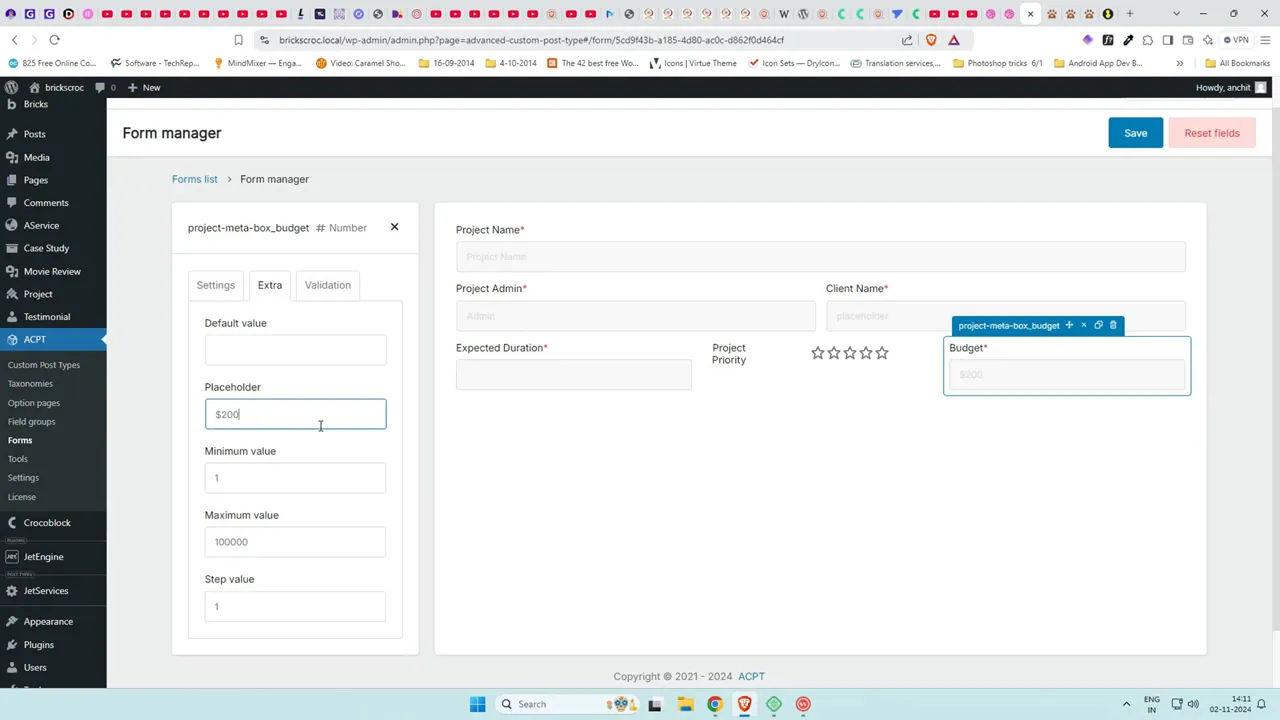Select the JetEngine plugin in the sidebar
The image size is (1280, 720).
(x=43, y=556)
